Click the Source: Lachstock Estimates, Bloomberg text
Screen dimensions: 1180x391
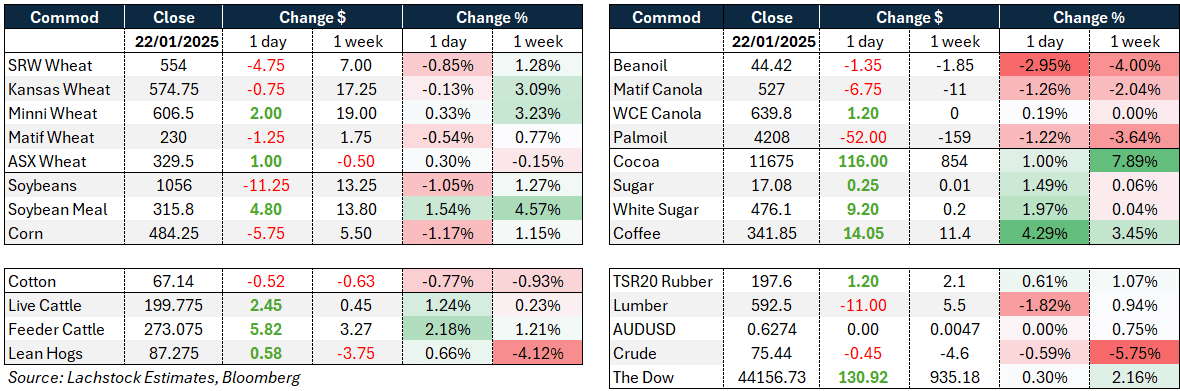(x=154, y=377)
